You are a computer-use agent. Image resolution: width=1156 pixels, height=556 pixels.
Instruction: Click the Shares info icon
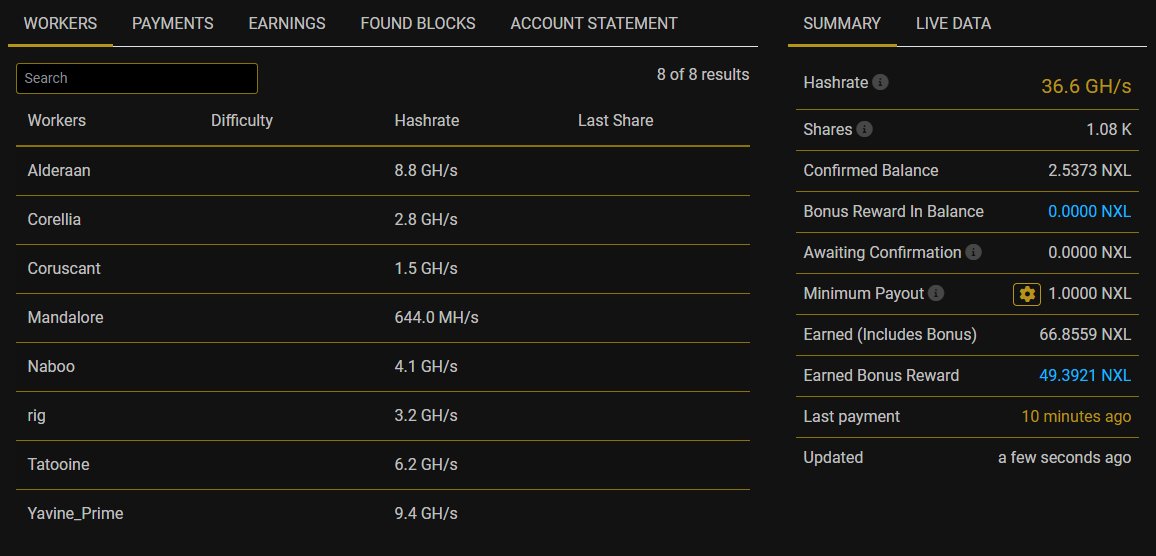point(865,130)
